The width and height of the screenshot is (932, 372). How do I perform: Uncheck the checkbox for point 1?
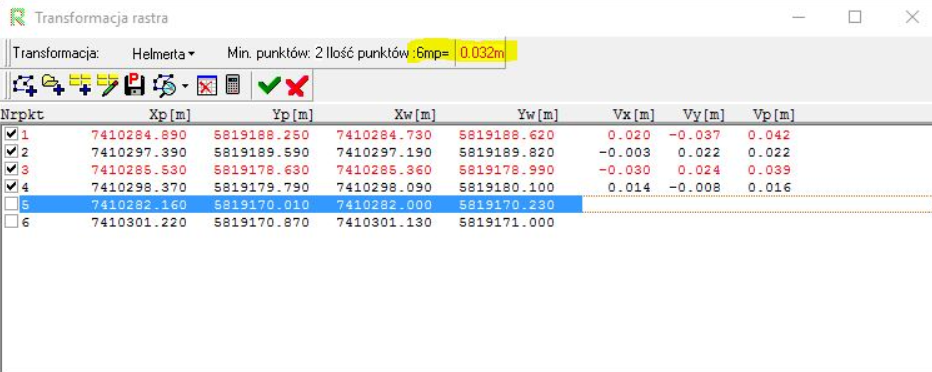[10, 134]
